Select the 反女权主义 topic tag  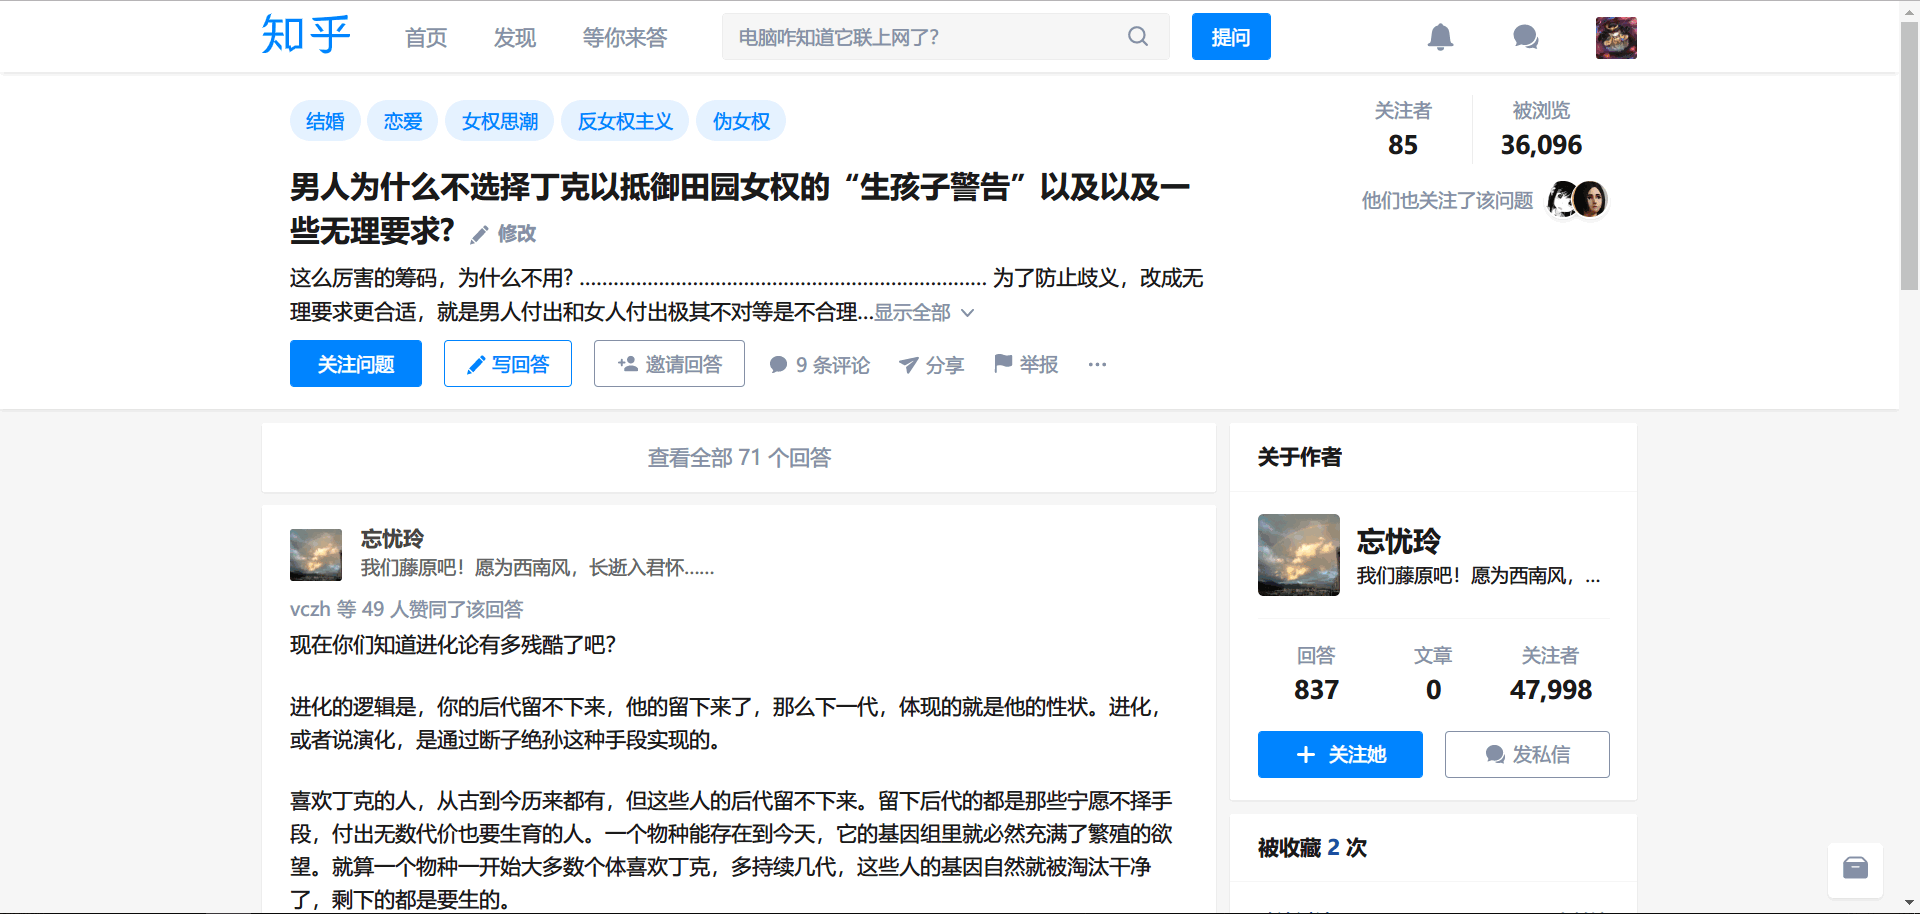tap(625, 121)
